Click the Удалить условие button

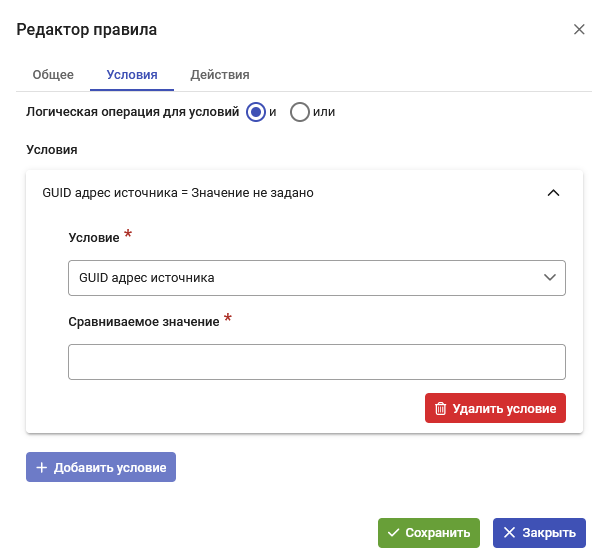pyautogui.click(x=495, y=408)
